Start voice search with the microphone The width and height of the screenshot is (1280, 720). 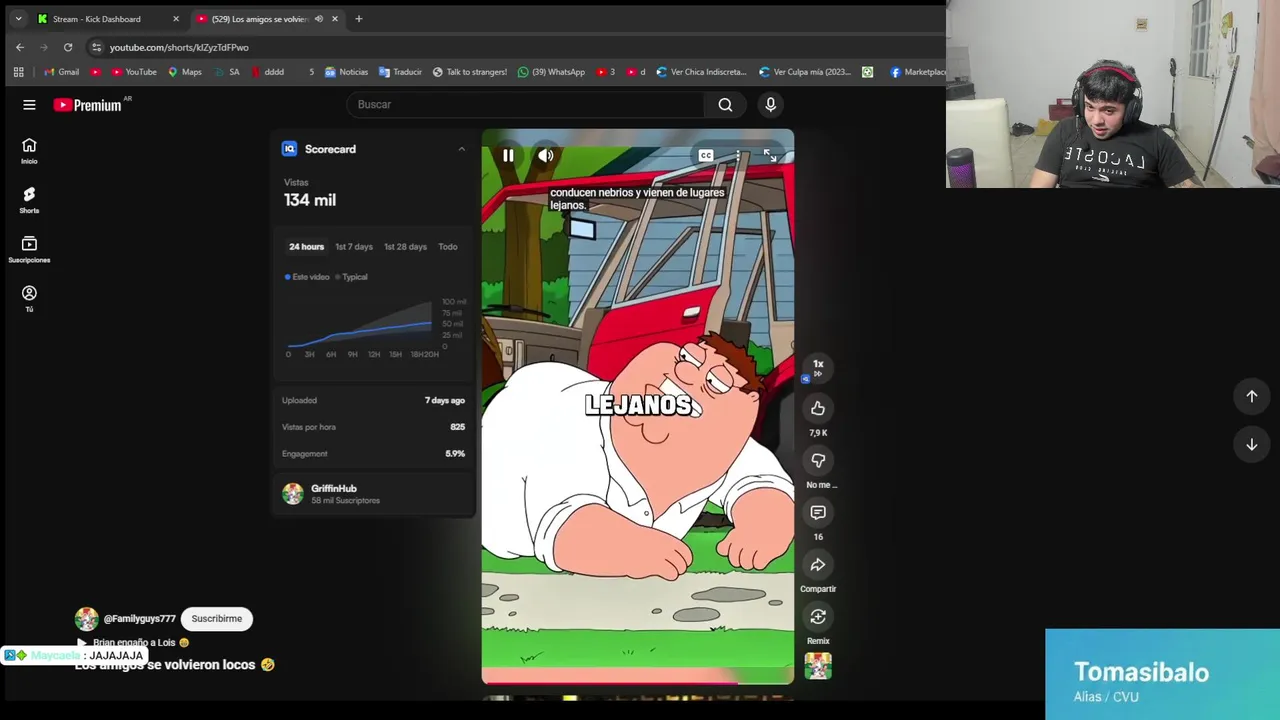pos(770,105)
